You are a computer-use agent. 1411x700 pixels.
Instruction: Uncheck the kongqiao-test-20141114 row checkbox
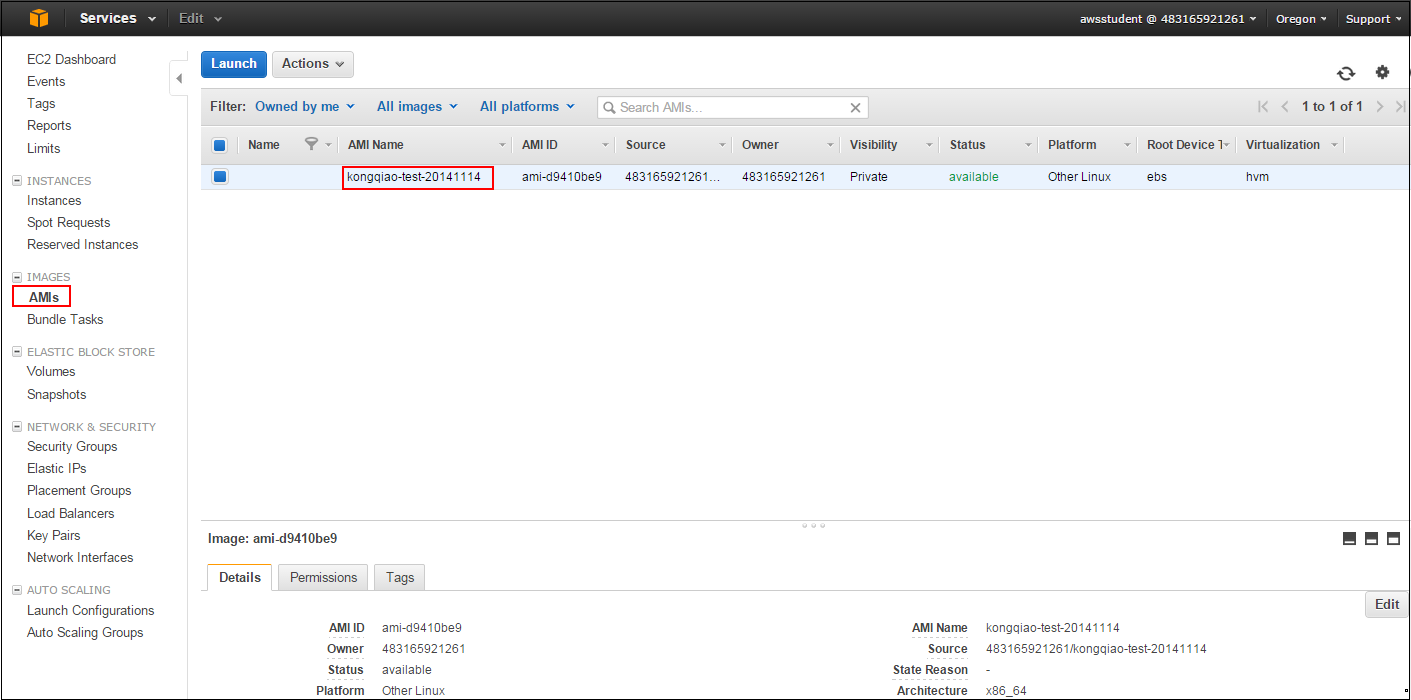tap(220, 177)
